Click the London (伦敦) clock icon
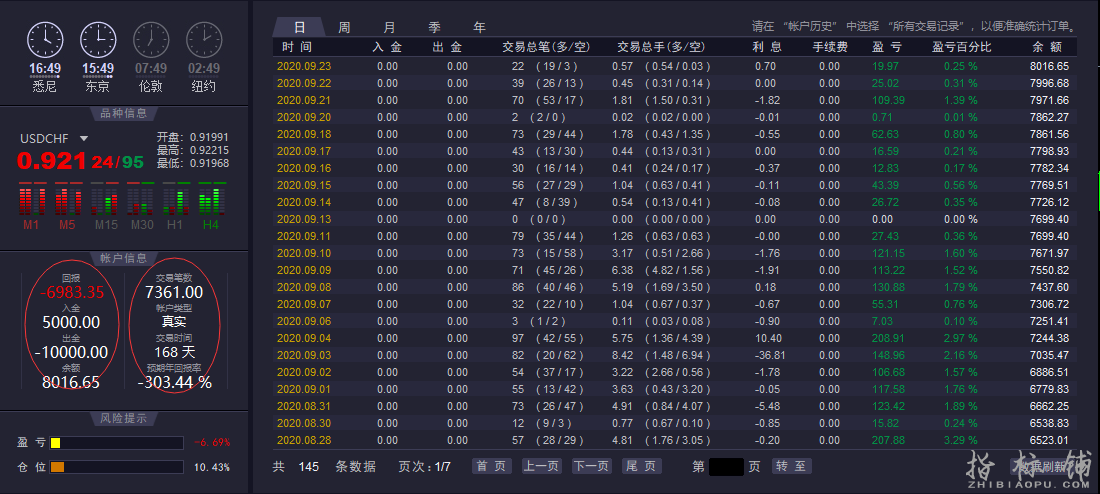 click(151, 39)
